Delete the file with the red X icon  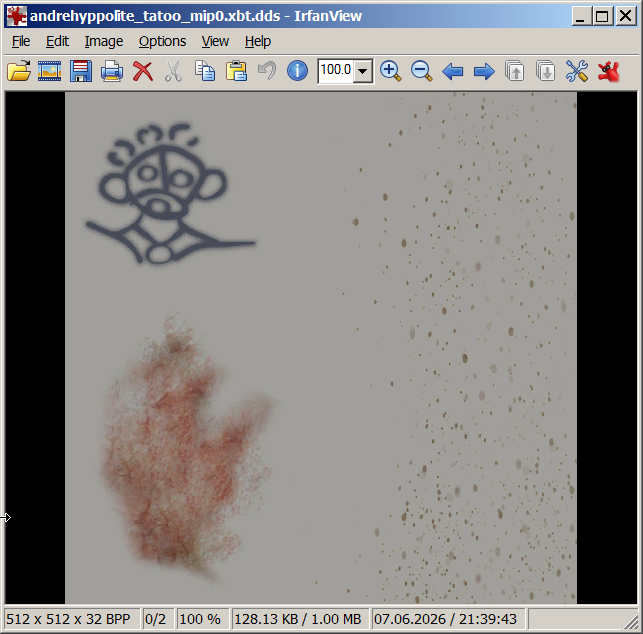pos(143,71)
